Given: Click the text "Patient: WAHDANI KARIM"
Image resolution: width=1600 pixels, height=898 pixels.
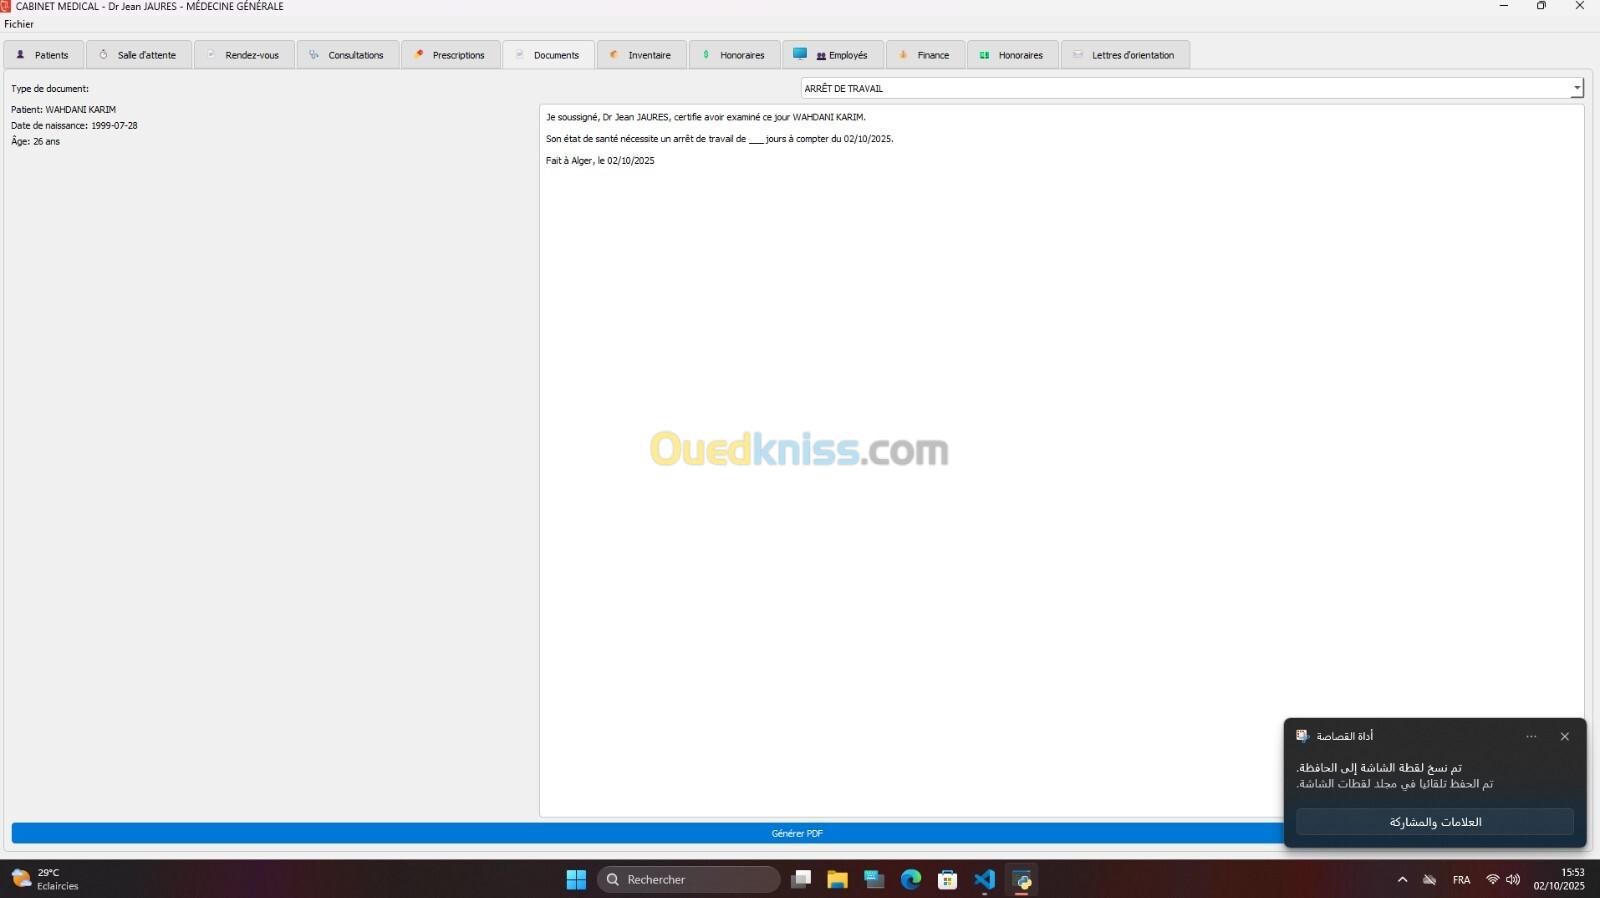Looking at the screenshot, I should (x=64, y=110).
